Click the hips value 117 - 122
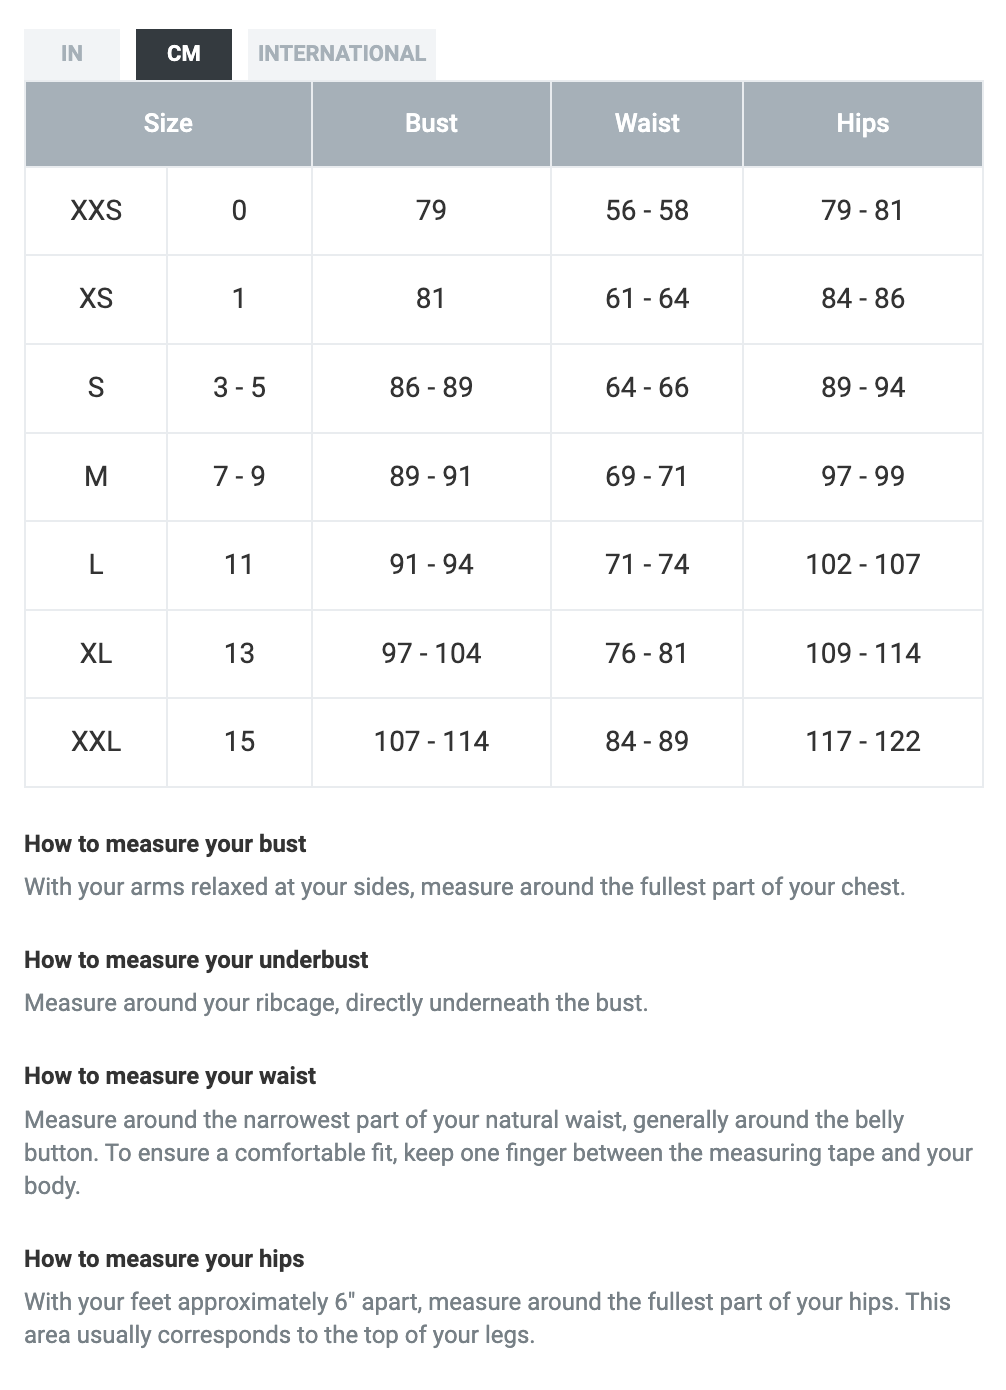Viewport: 1006px width, 1390px height. tap(862, 742)
